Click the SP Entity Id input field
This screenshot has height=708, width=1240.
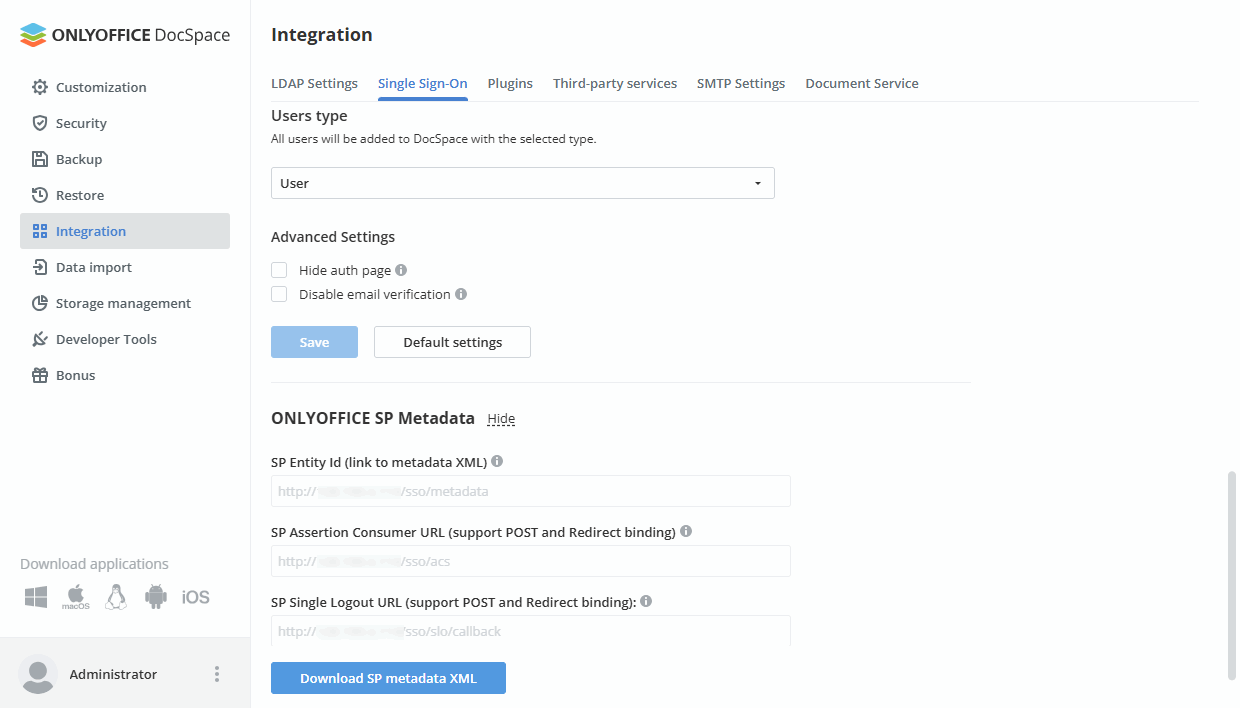530,491
